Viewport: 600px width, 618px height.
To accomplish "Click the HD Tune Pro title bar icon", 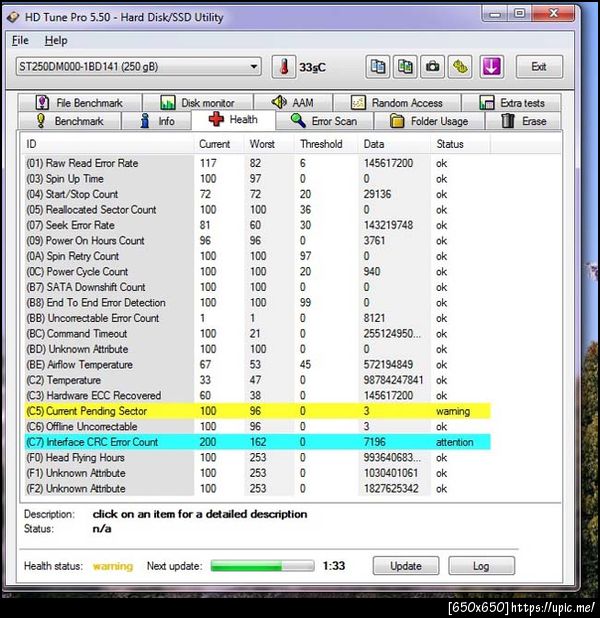I will point(13,17).
